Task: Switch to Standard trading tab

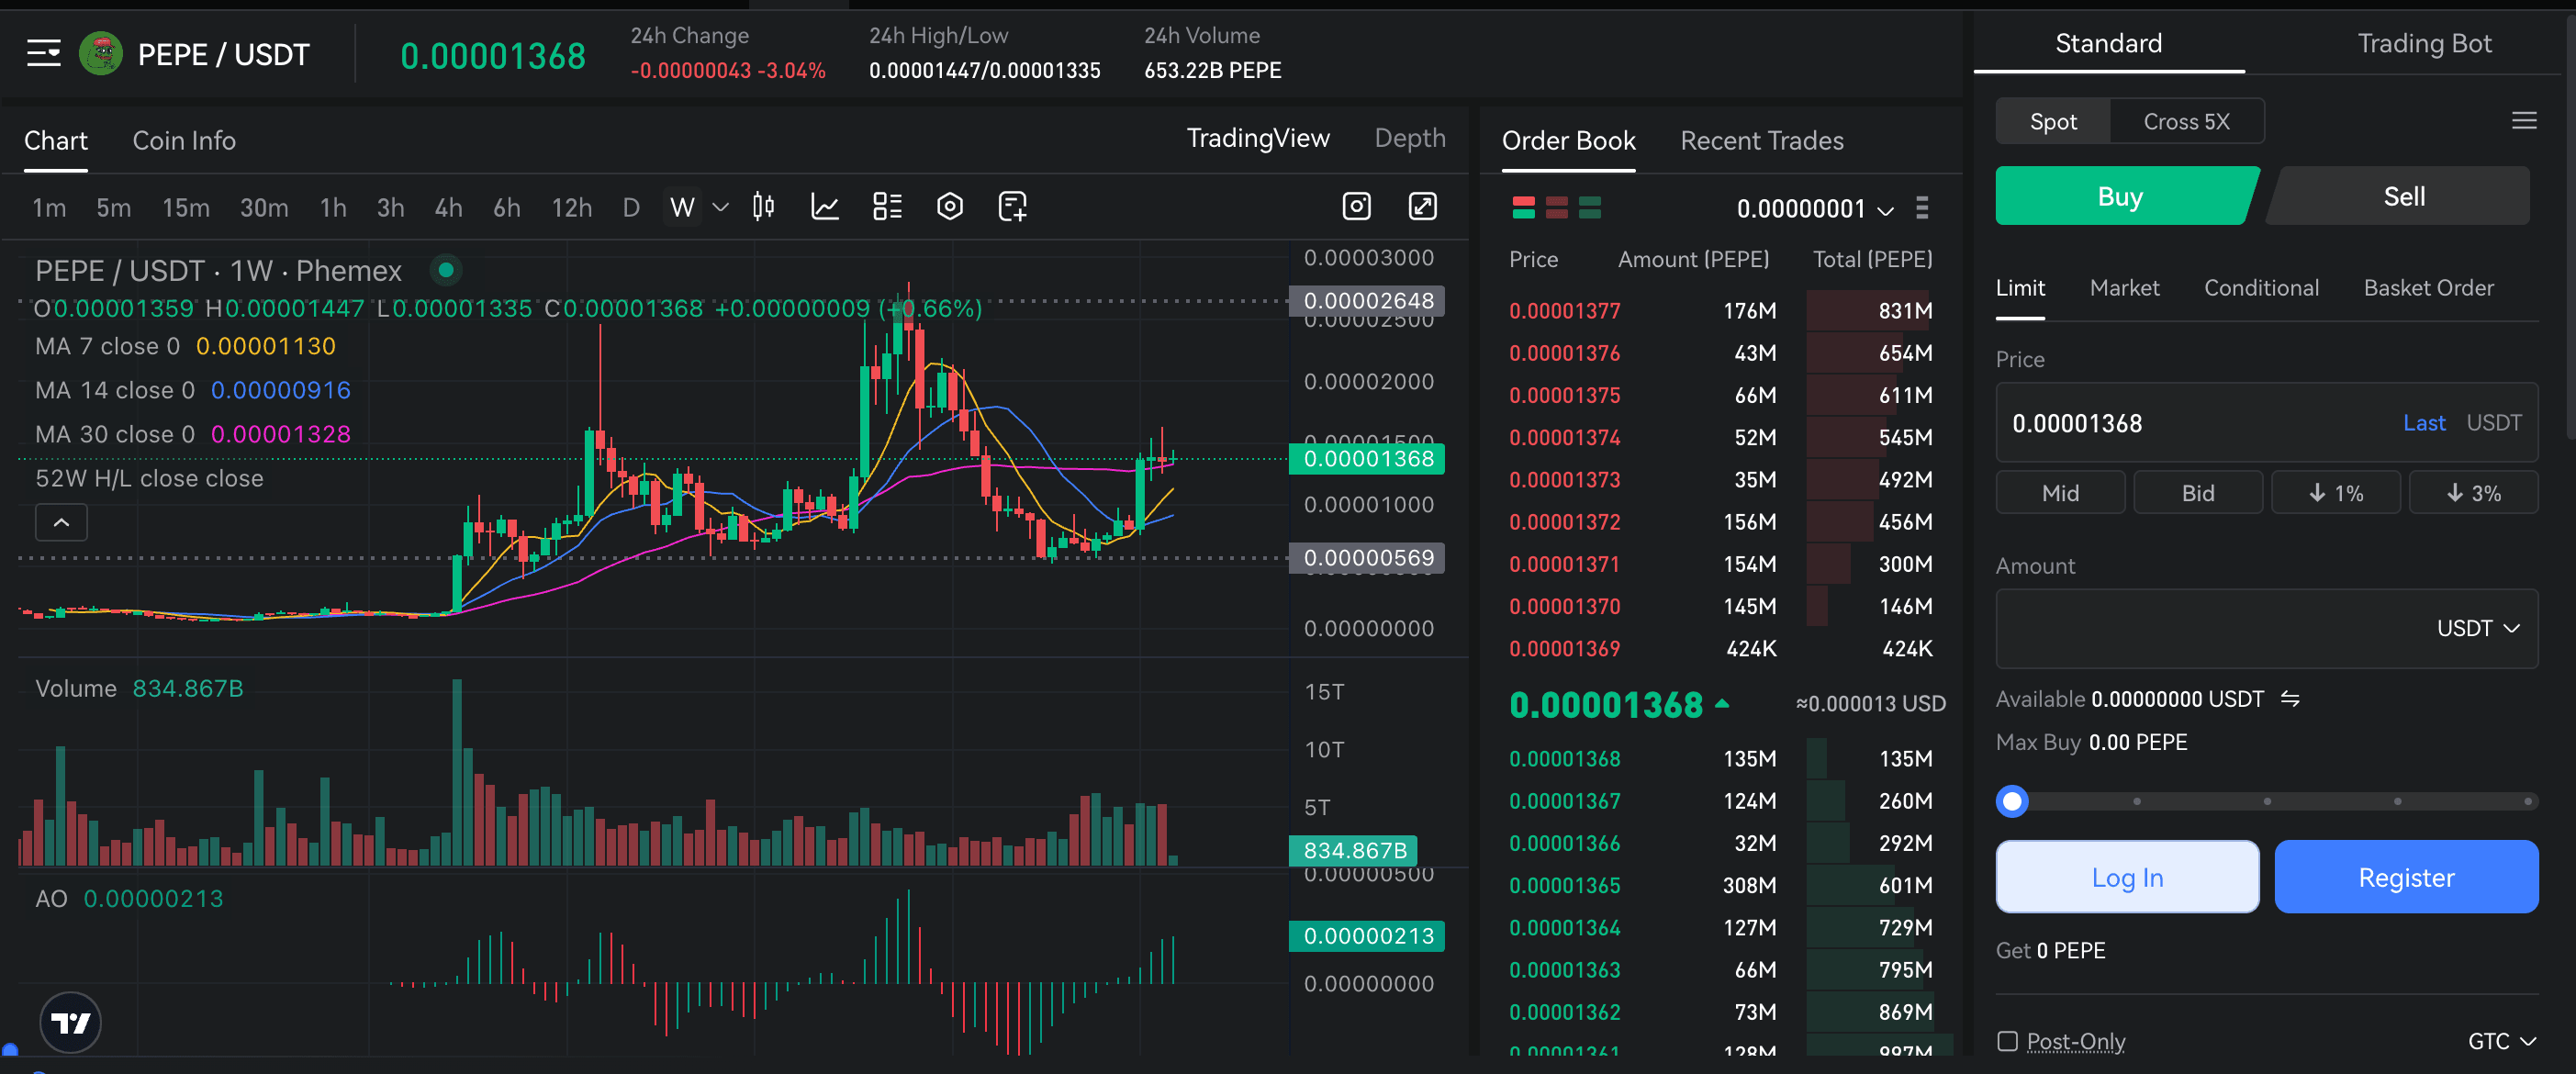Action: [x=2108, y=43]
